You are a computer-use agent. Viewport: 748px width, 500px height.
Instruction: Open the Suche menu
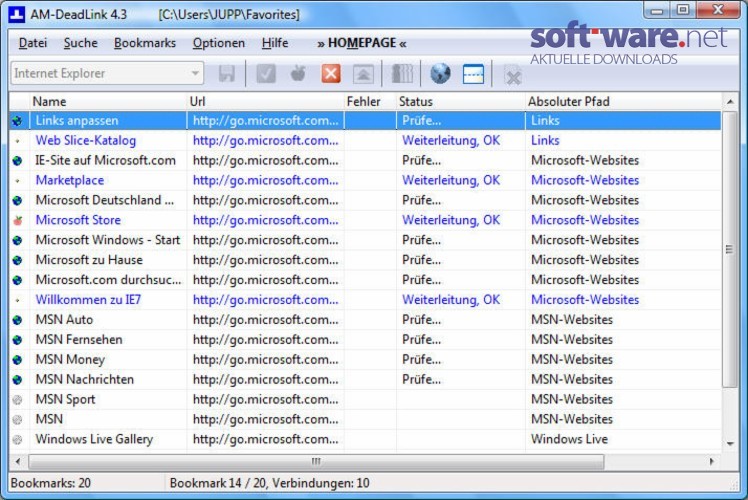pyautogui.click(x=81, y=43)
